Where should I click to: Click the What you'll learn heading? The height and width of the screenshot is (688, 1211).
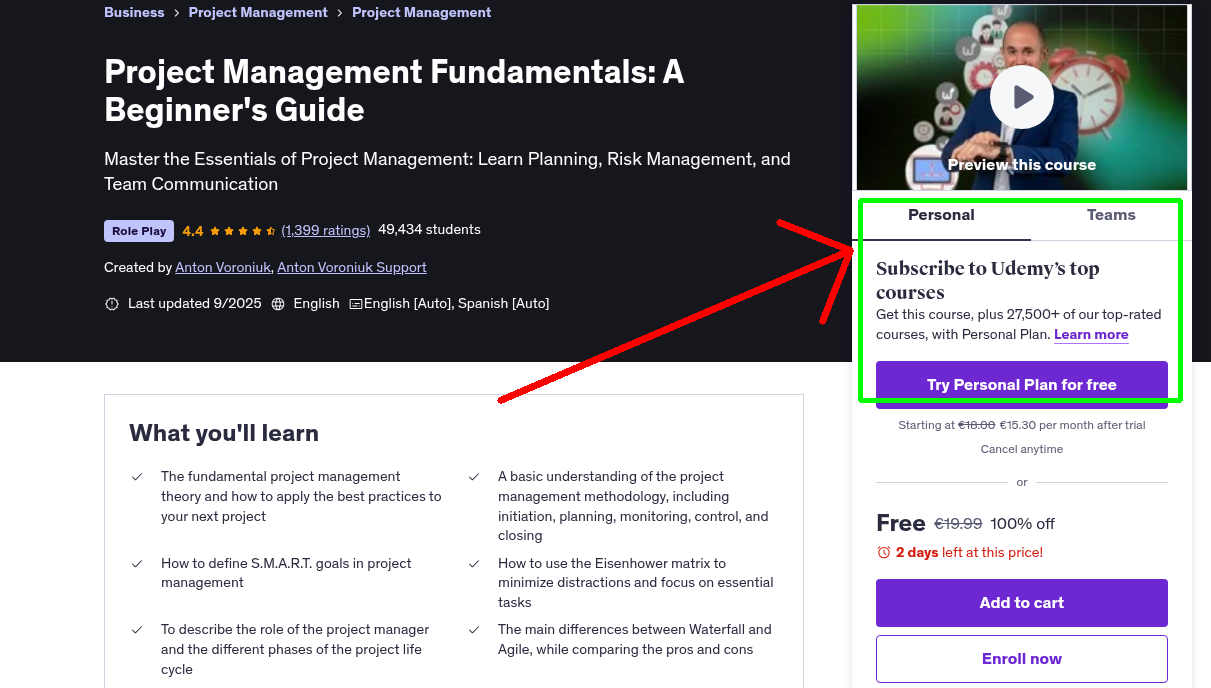click(224, 433)
